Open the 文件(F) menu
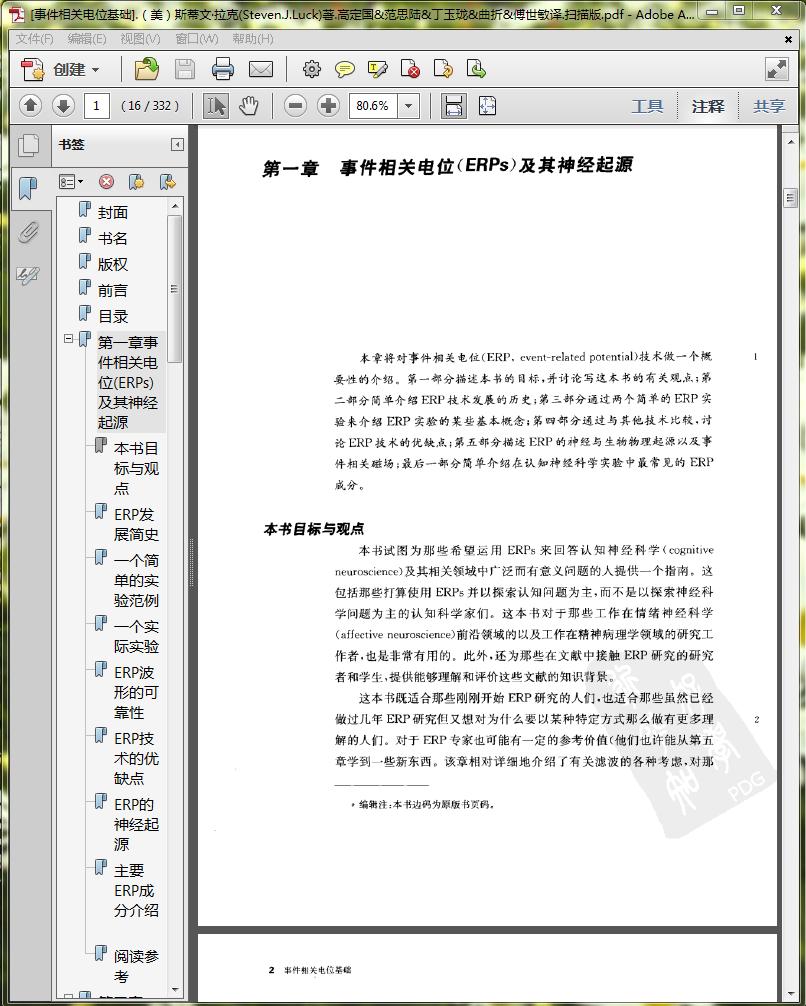This screenshot has width=806, height=1006. click(34, 38)
